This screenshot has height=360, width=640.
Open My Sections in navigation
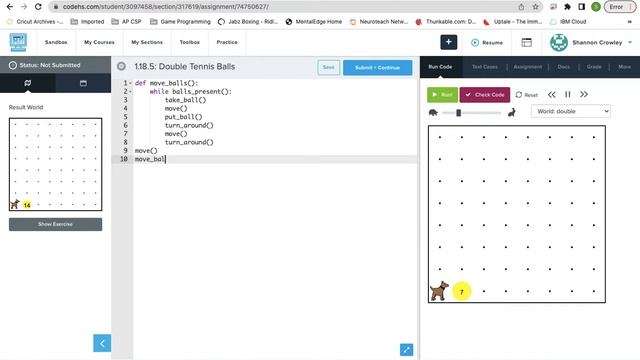pos(147,42)
